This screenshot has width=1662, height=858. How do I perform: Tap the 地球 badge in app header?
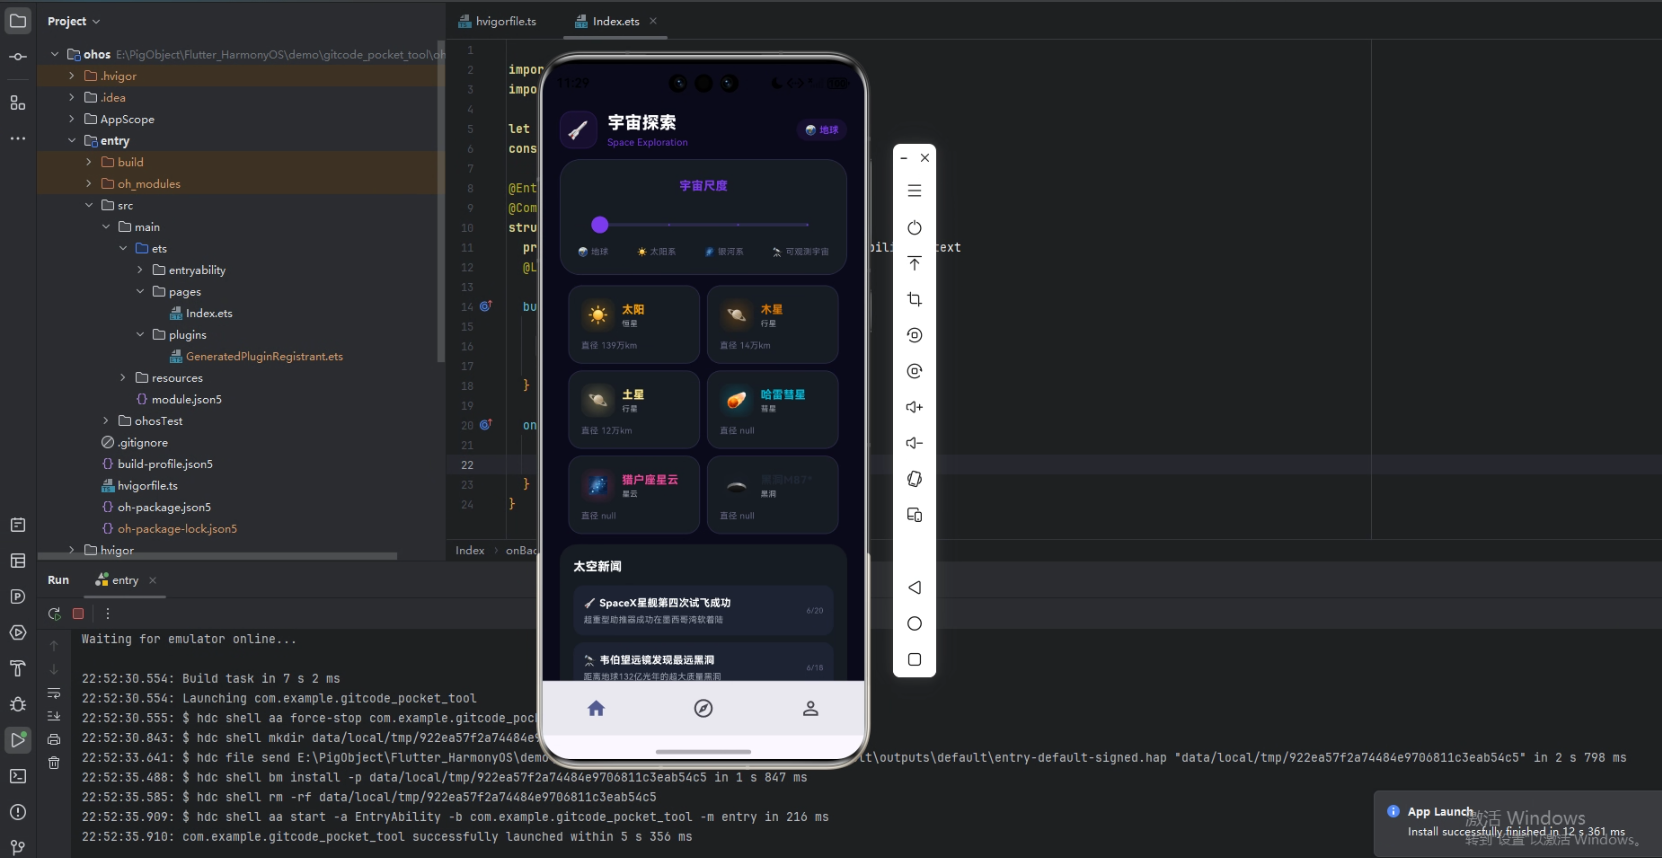click(822, 130)
